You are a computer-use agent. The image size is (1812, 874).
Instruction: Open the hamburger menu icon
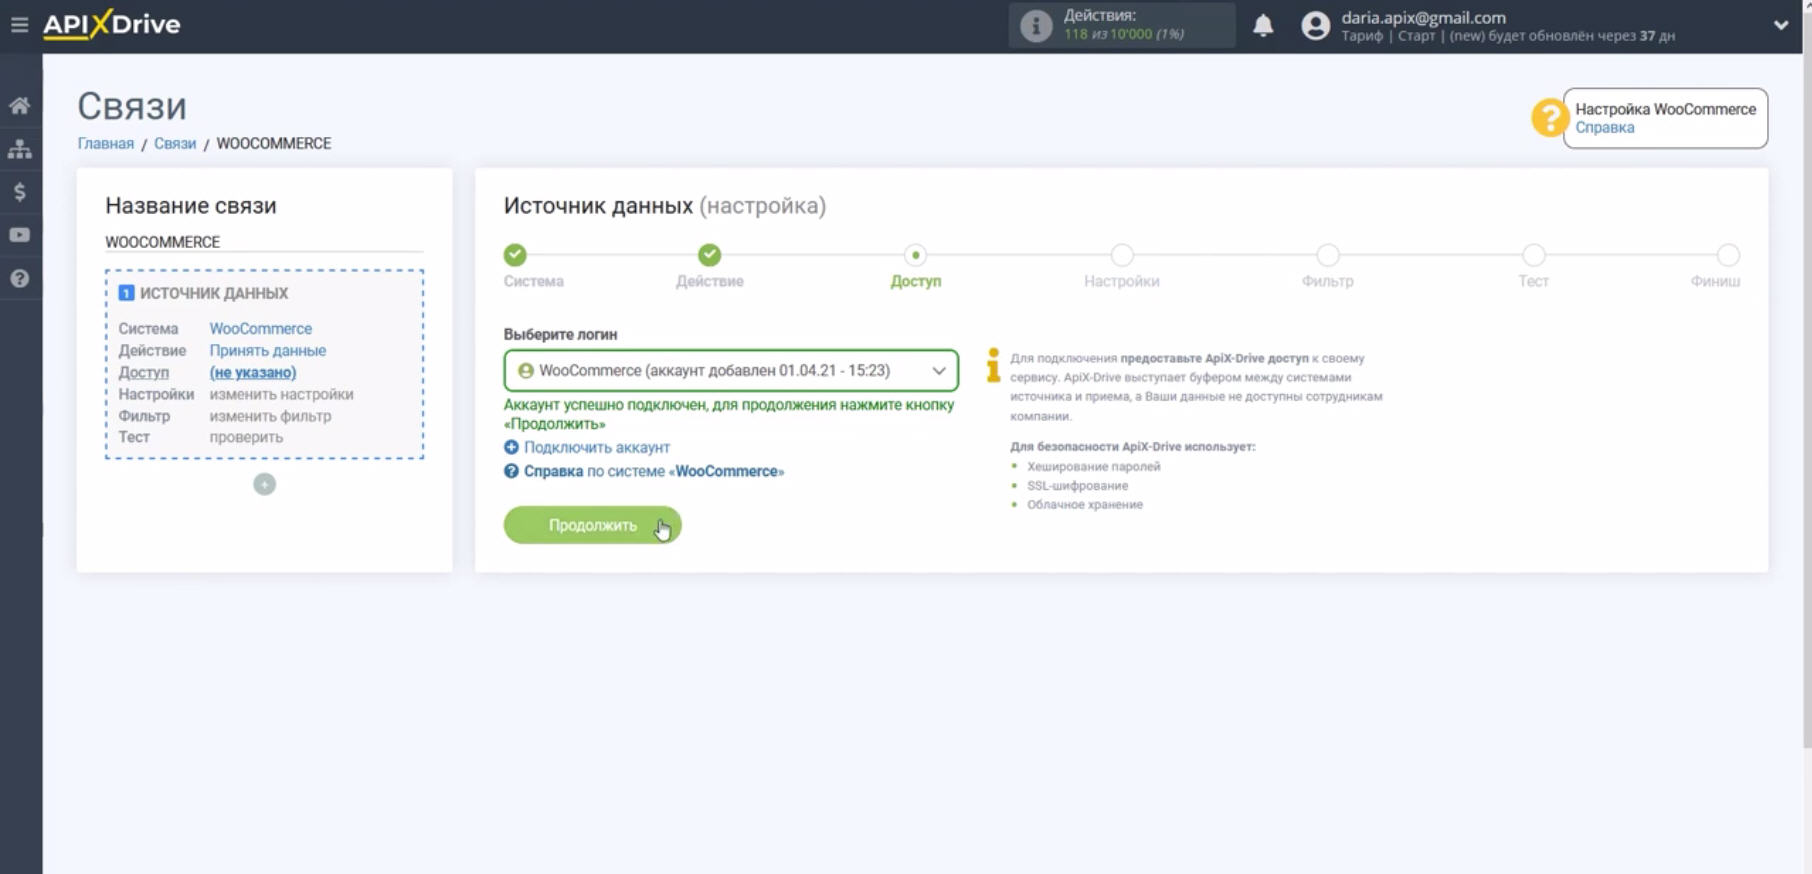[x=19, y=24]
